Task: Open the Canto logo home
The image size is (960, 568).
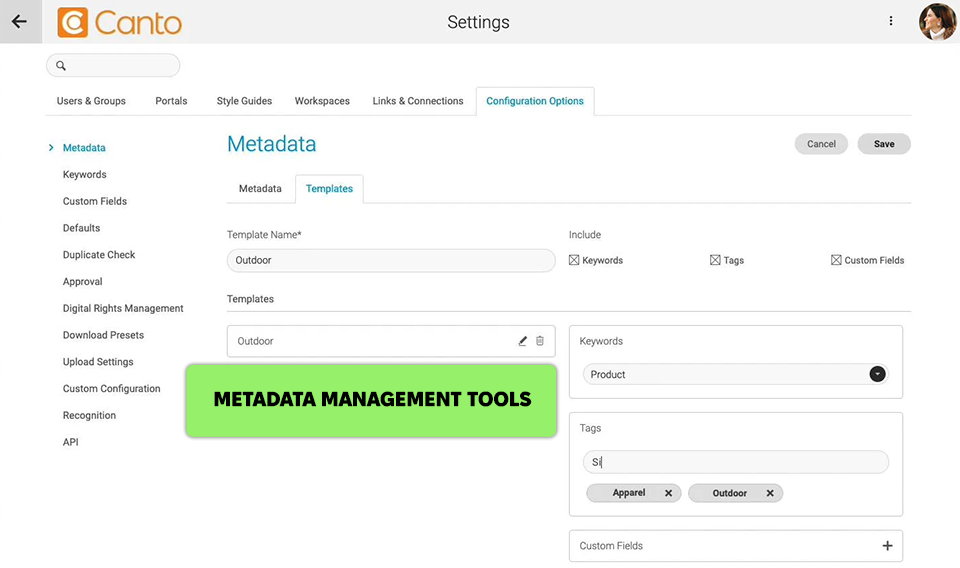Action: point(119,23)
